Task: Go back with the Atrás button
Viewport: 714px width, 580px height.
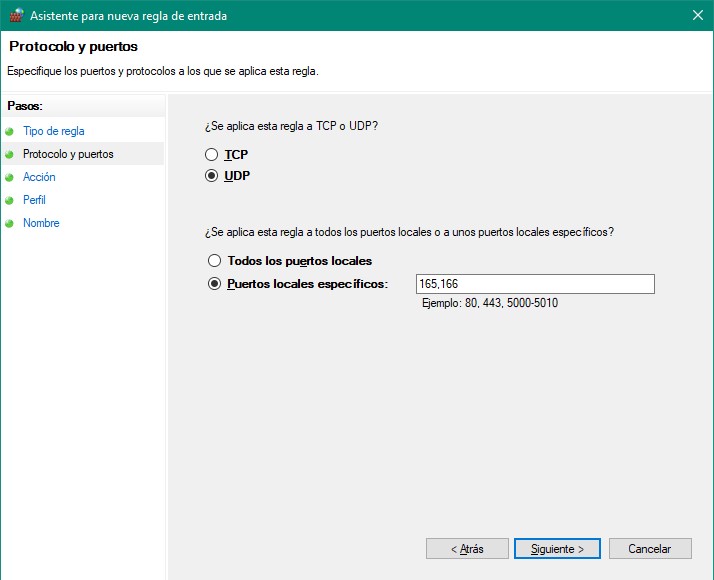Action: tap(467, 549)
